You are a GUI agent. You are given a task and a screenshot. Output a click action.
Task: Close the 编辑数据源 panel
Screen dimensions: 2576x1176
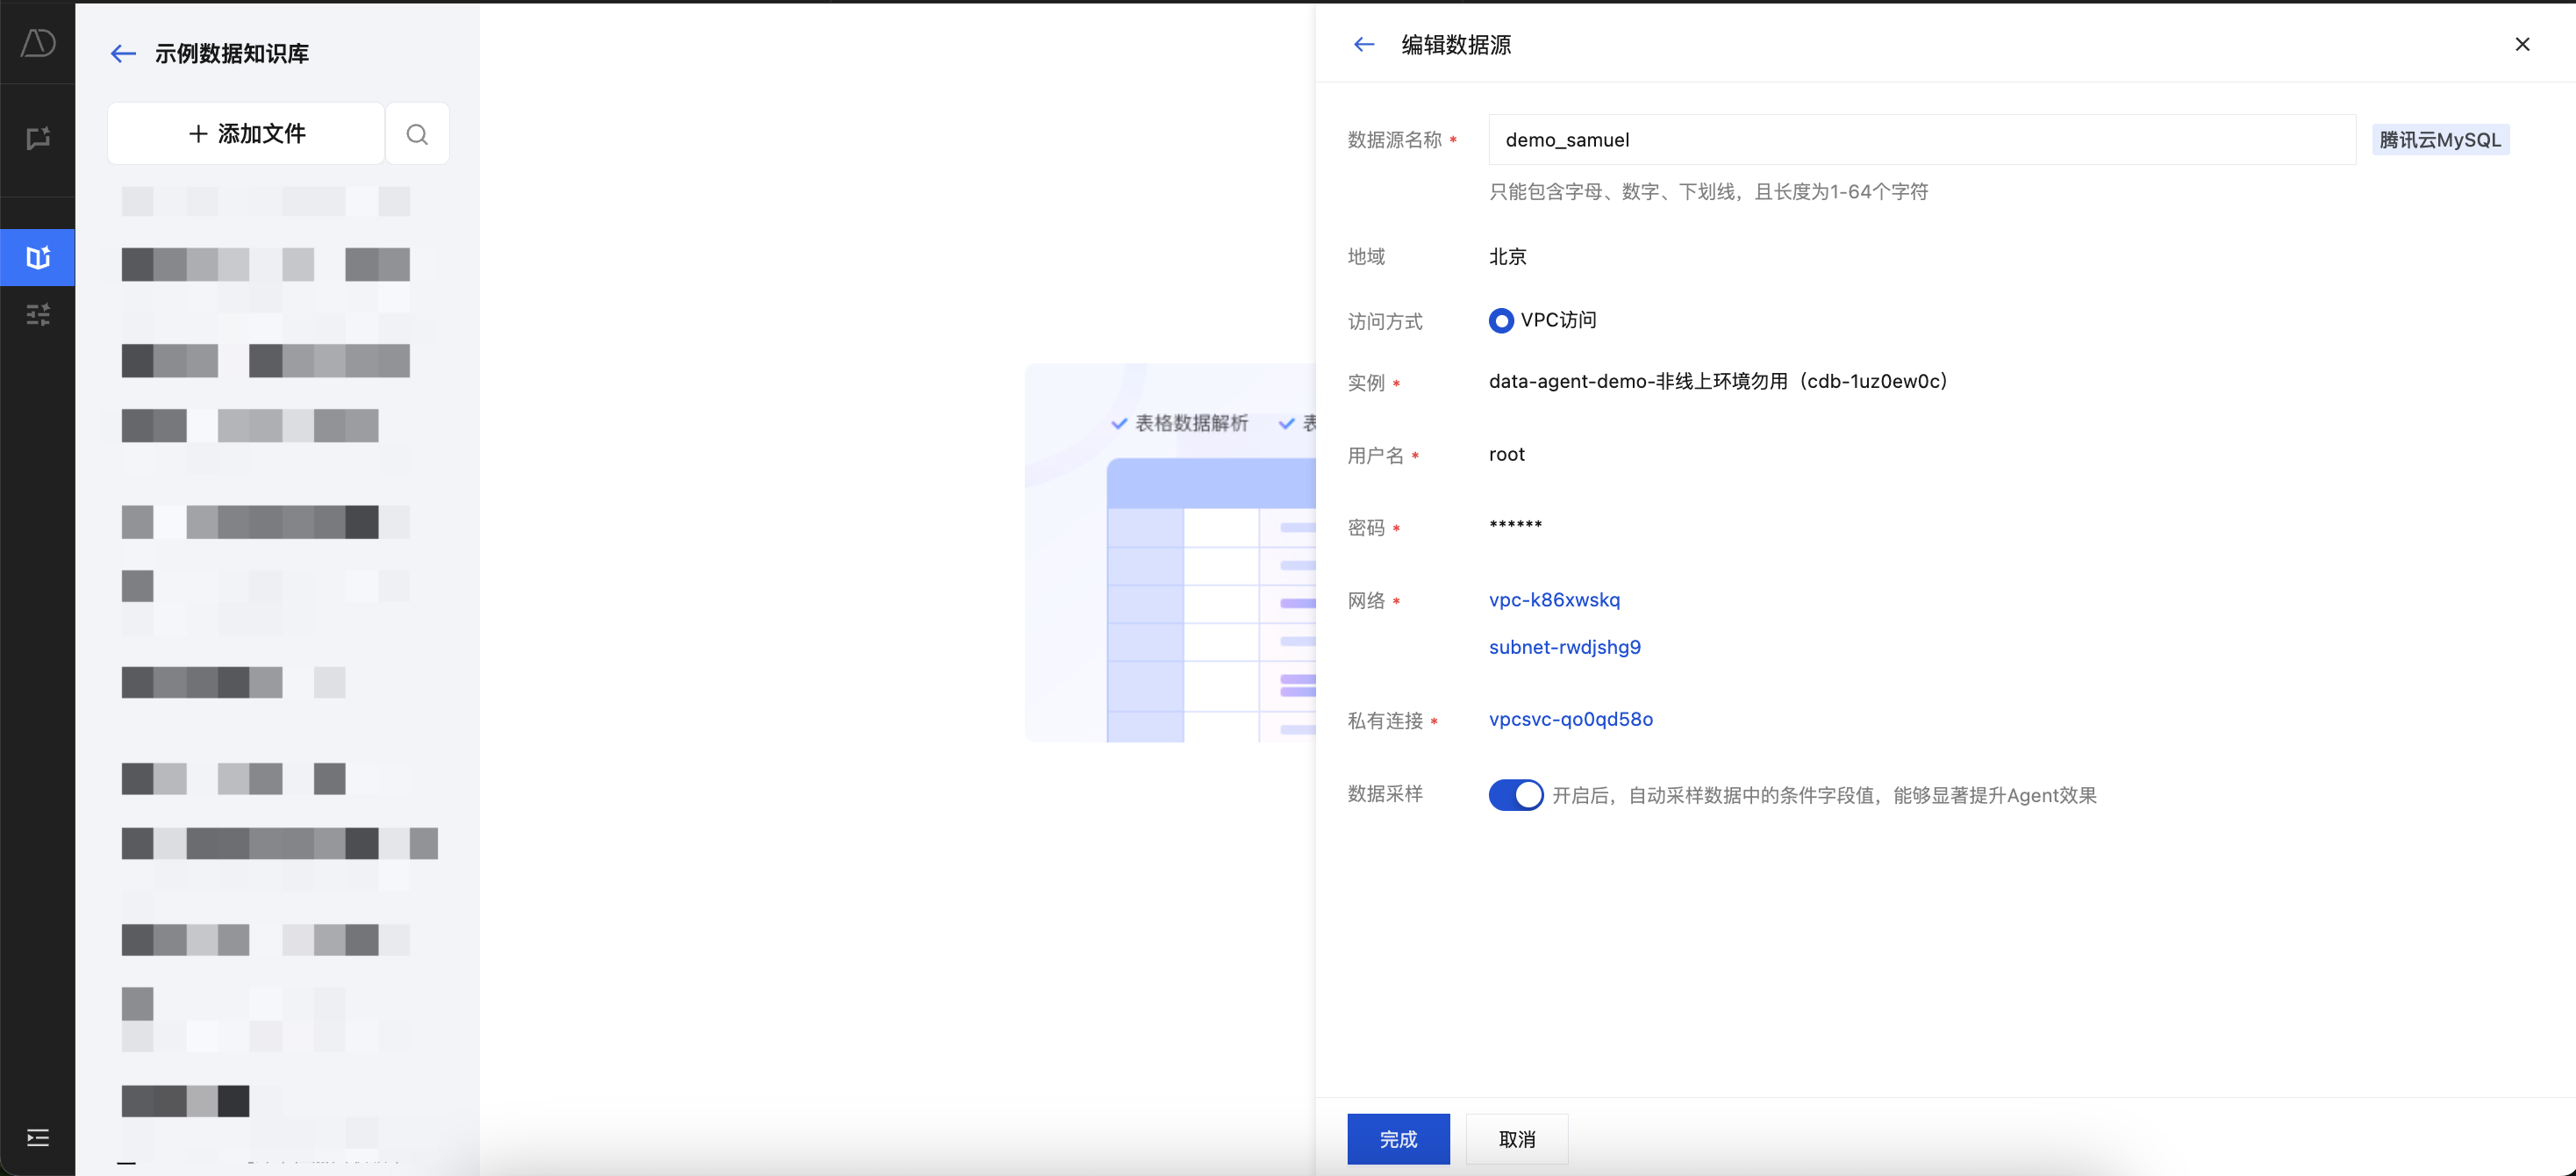2522,45
